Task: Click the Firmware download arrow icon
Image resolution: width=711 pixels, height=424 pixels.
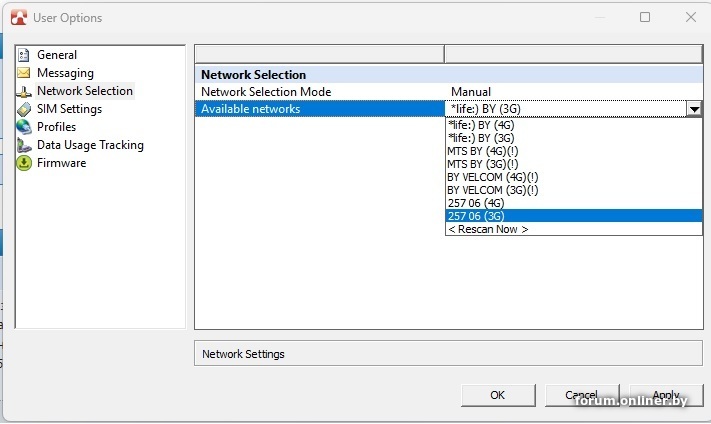Action: pos(24,163)
